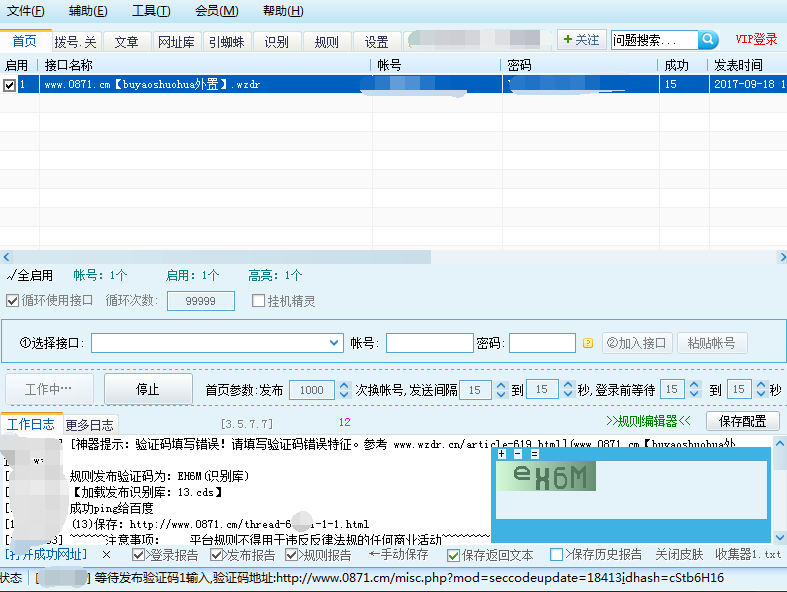Click the interface list right scroll arrow
This screenshot has height=592, width=787.
pyautogui.click(x=782, y=257)
